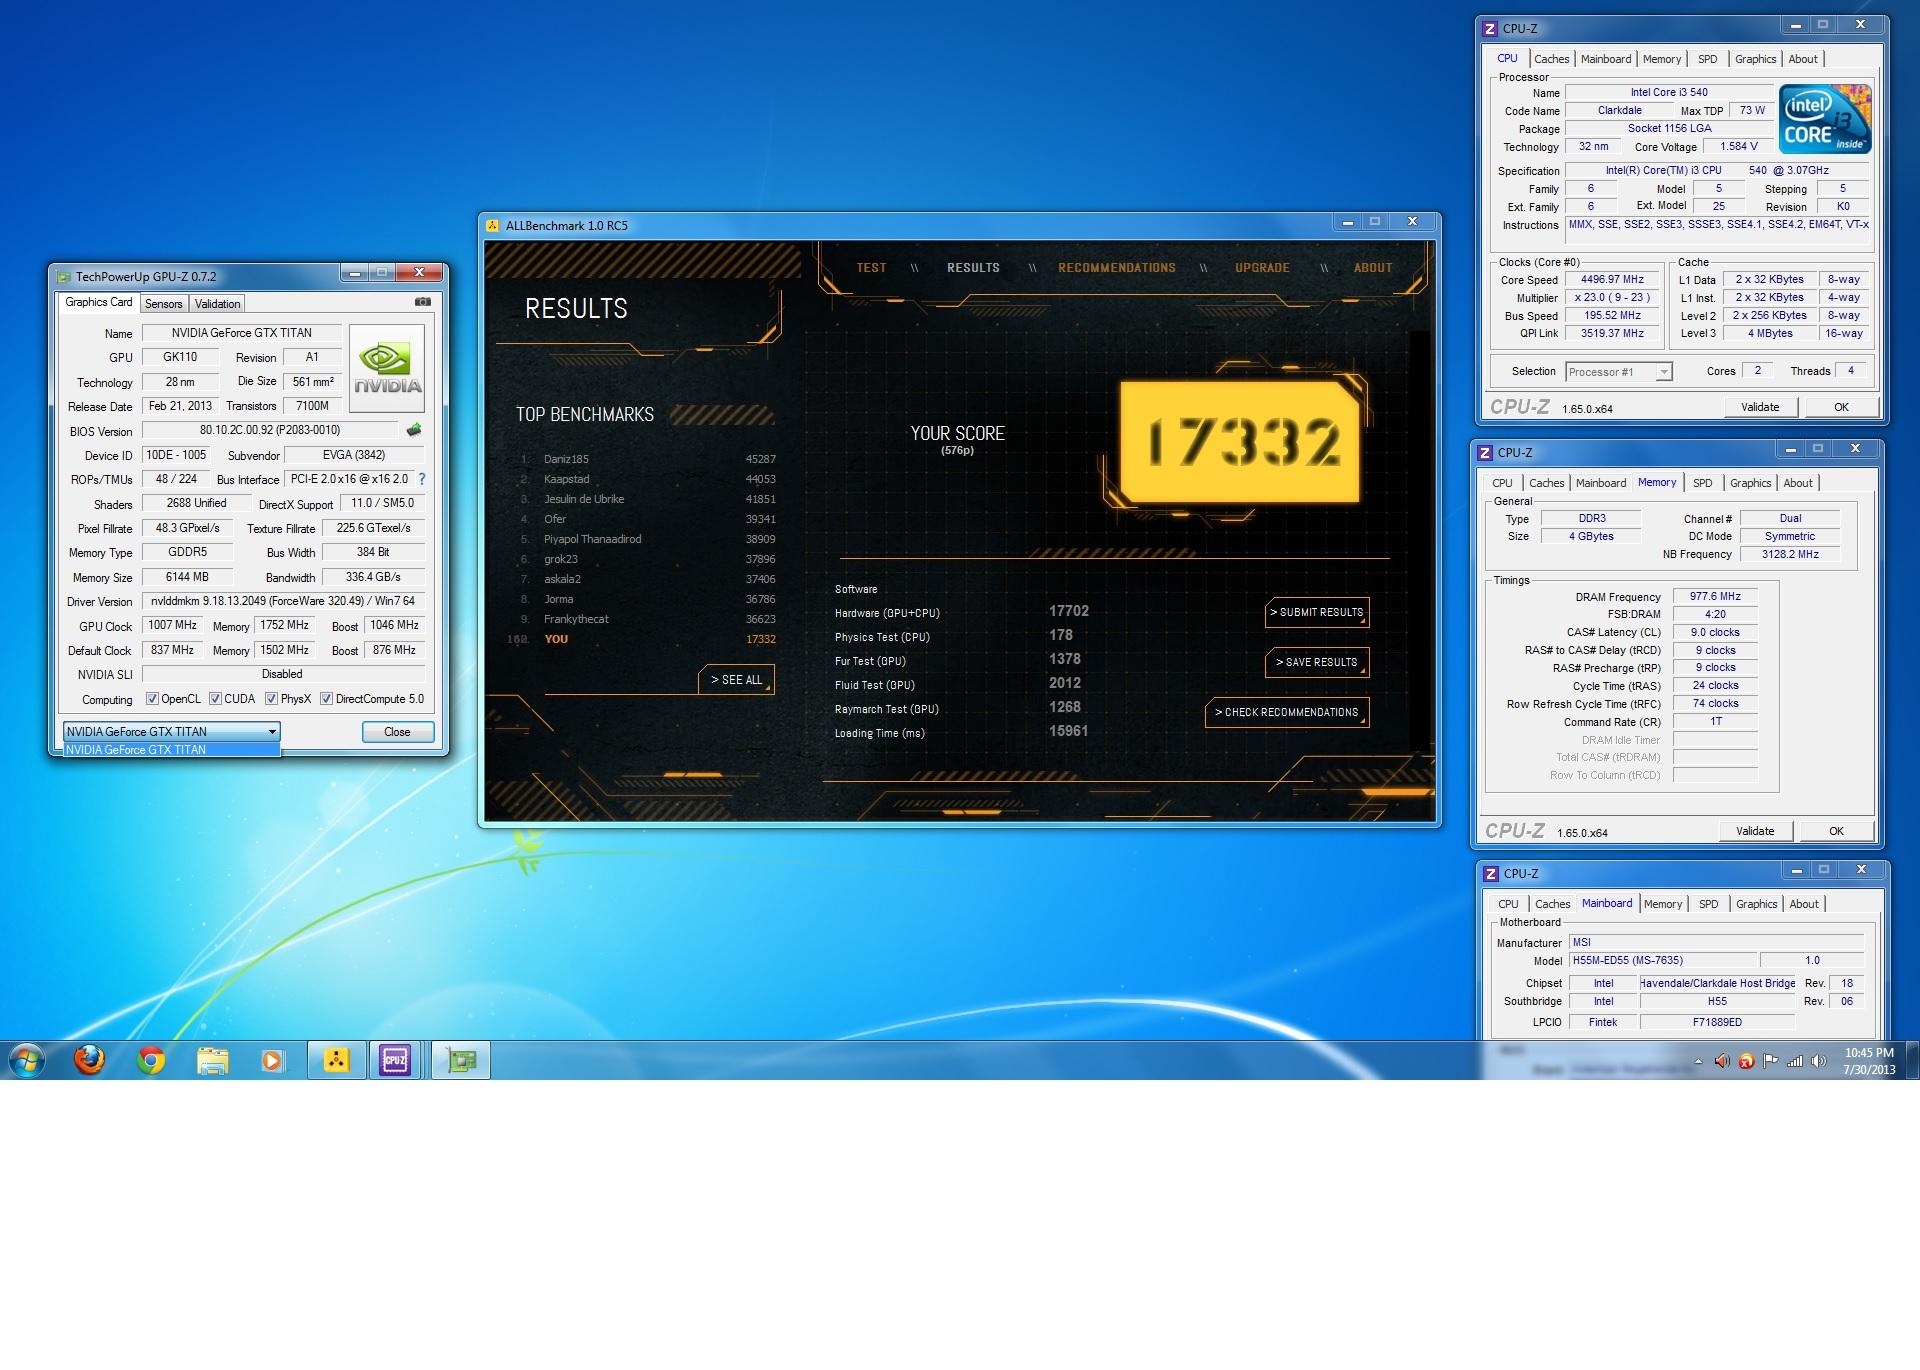Image resolution: width=1920 pixels, height=1370 pixels.
Task: Click the ALLBenchmark title bar icon
Action: [x=492, y=225]
